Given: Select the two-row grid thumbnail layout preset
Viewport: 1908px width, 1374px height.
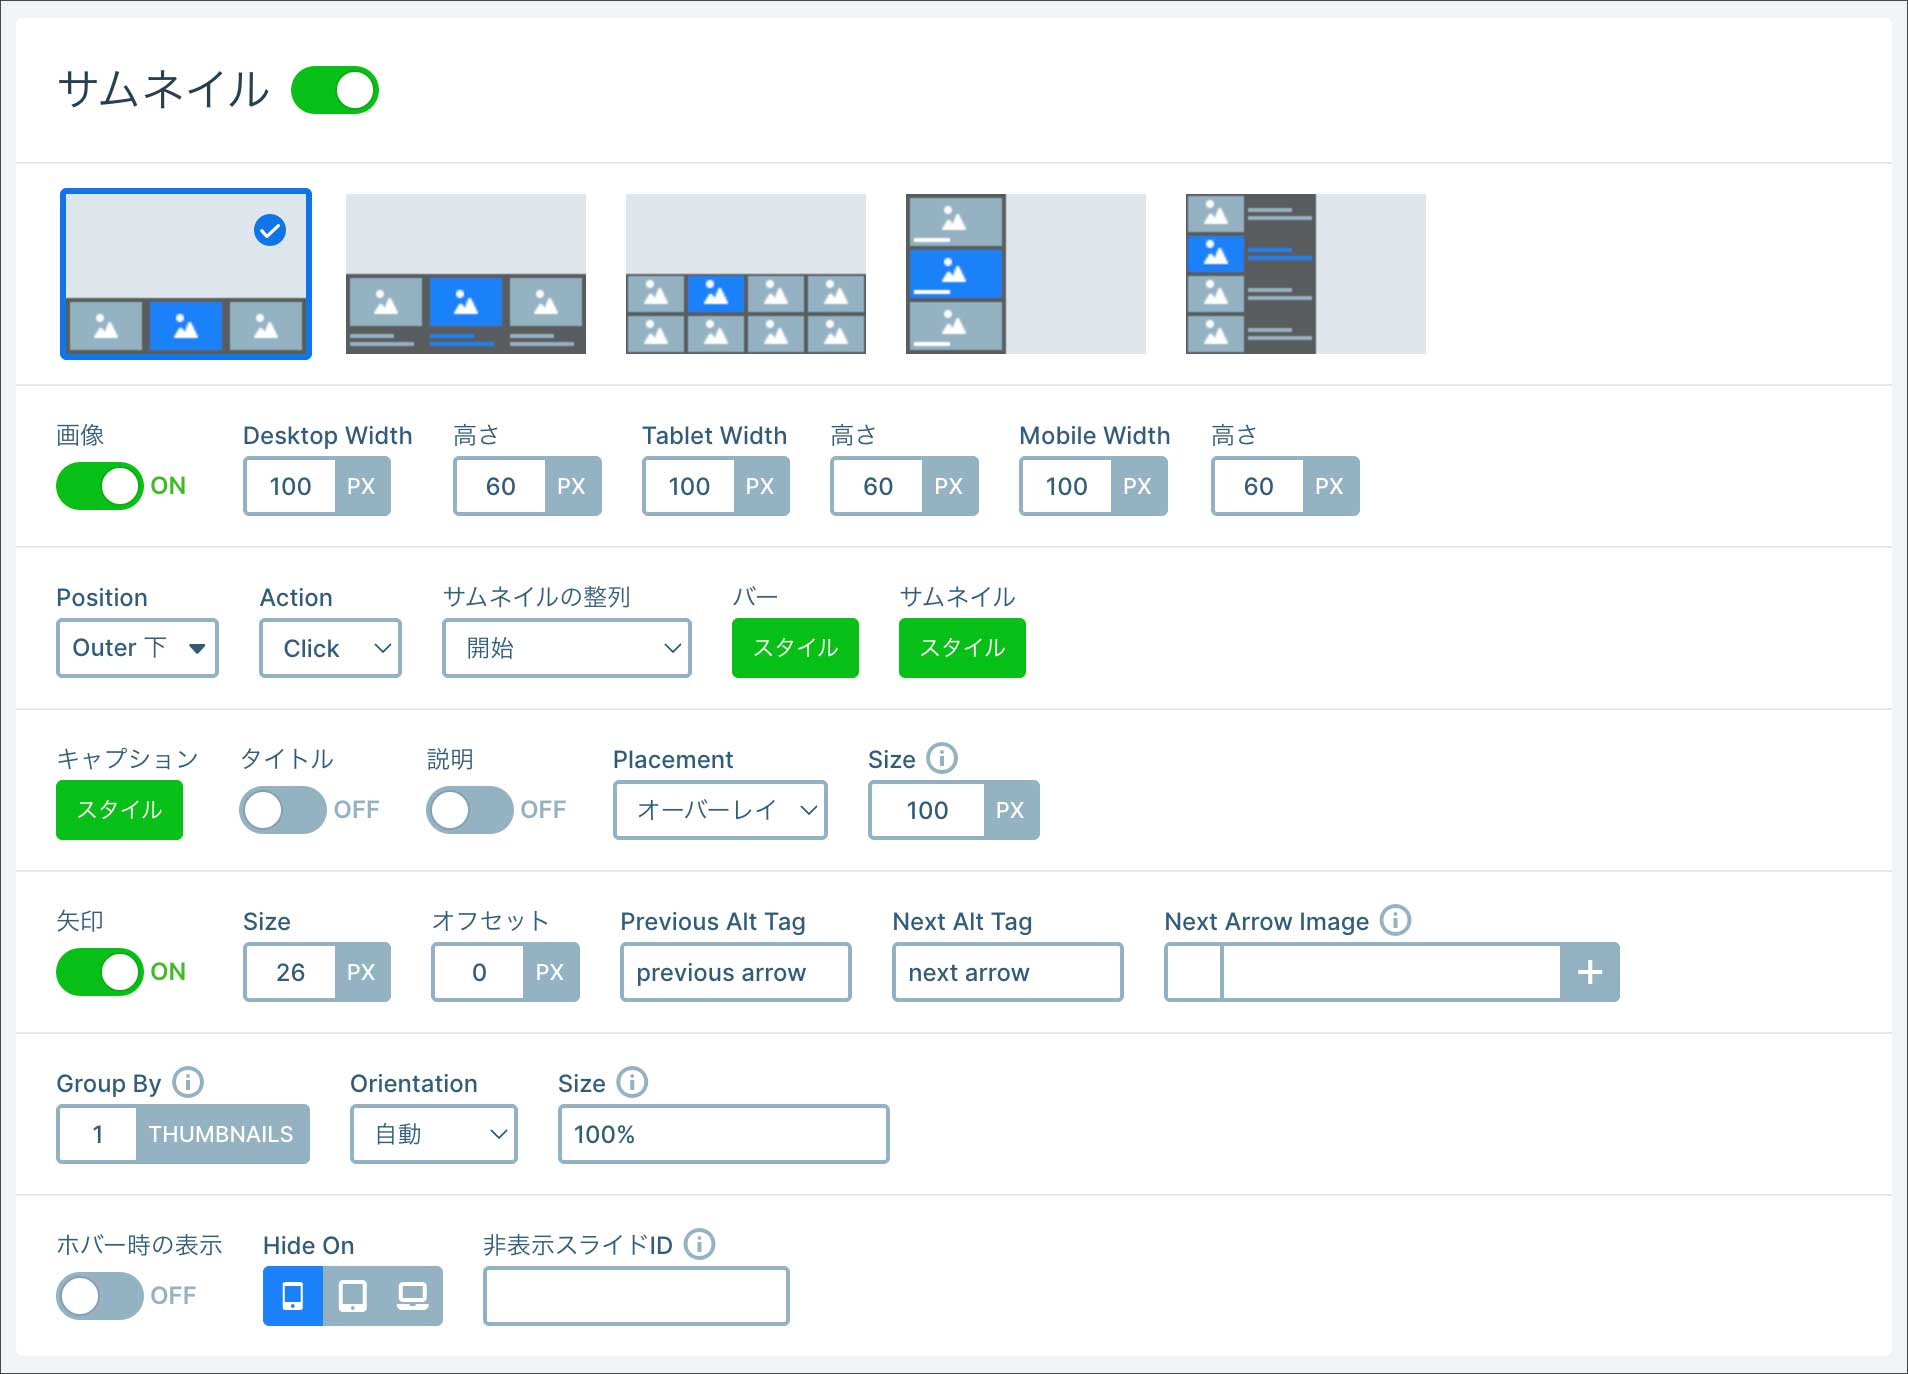Looking at the screenshot, I should tap(745, 274).
